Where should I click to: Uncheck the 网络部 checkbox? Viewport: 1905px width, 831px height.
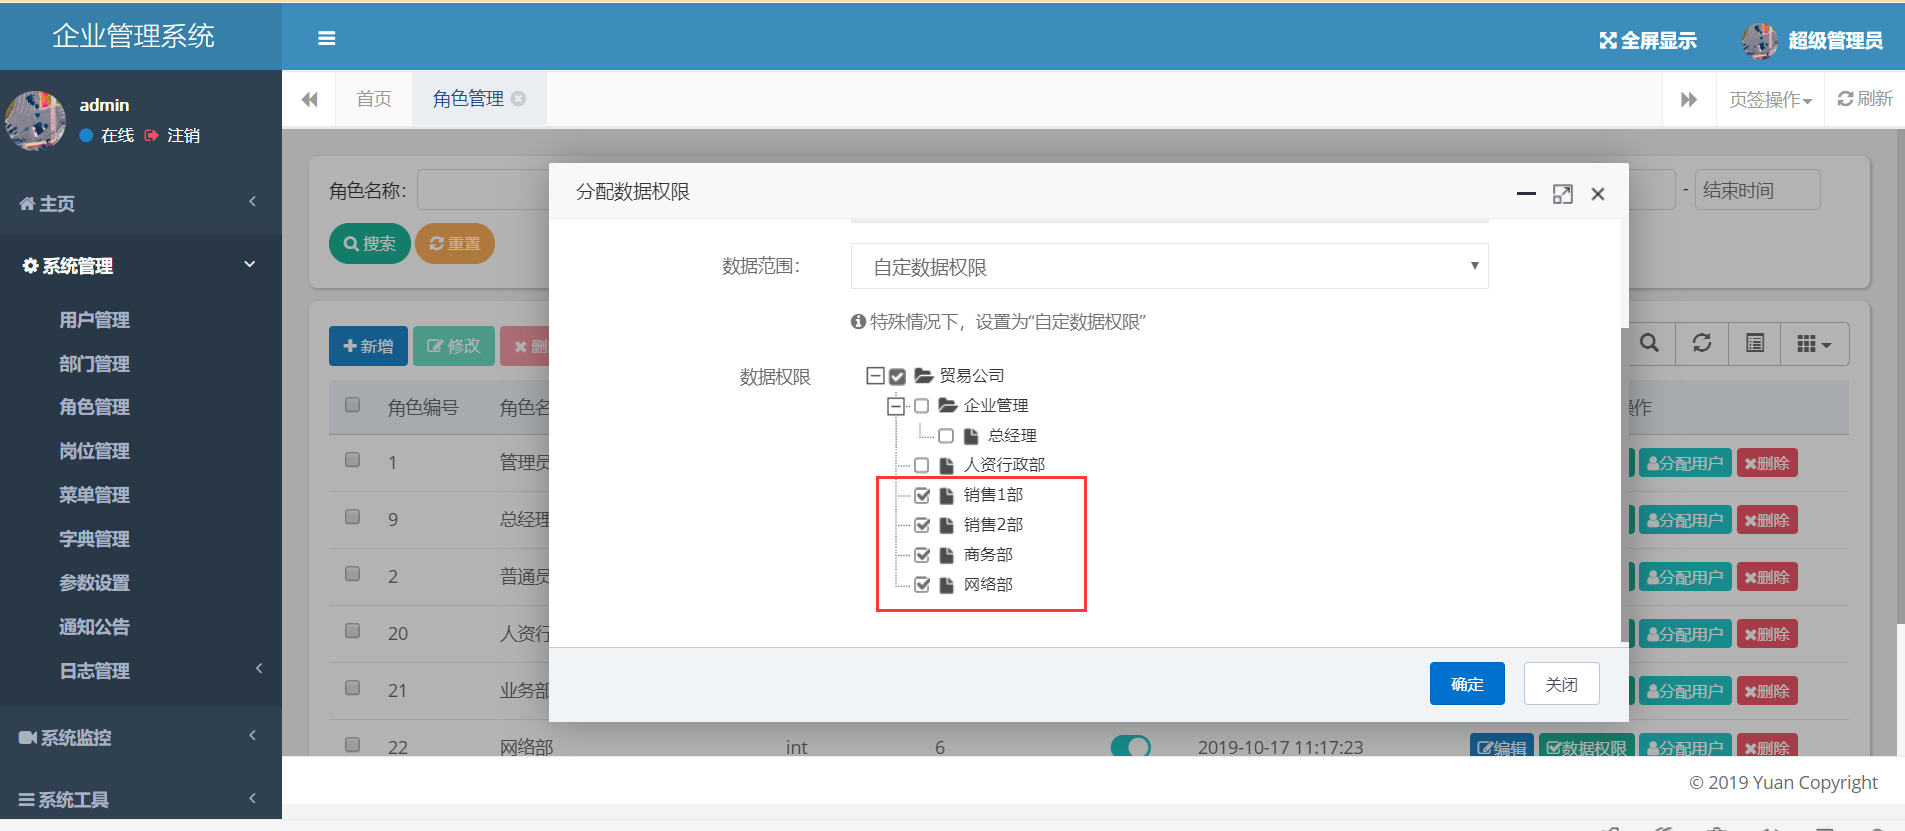pos(922,585)
